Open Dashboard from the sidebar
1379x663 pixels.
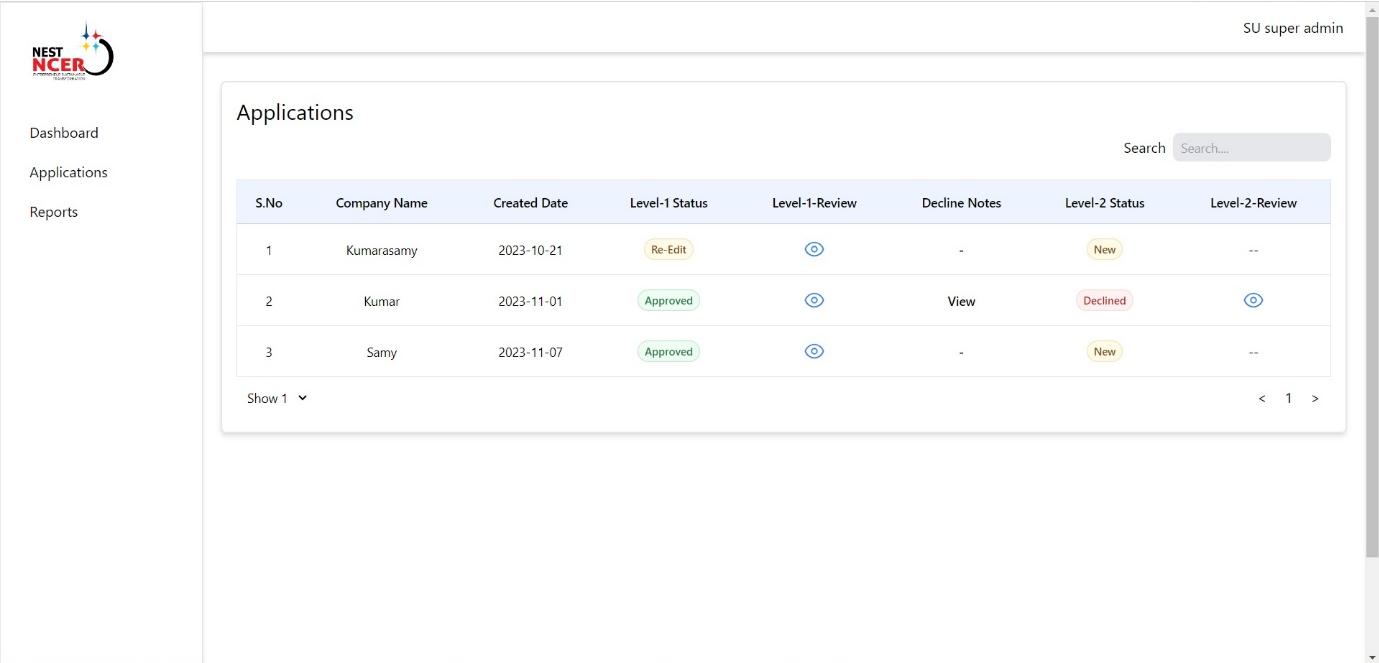pos(64,133)
